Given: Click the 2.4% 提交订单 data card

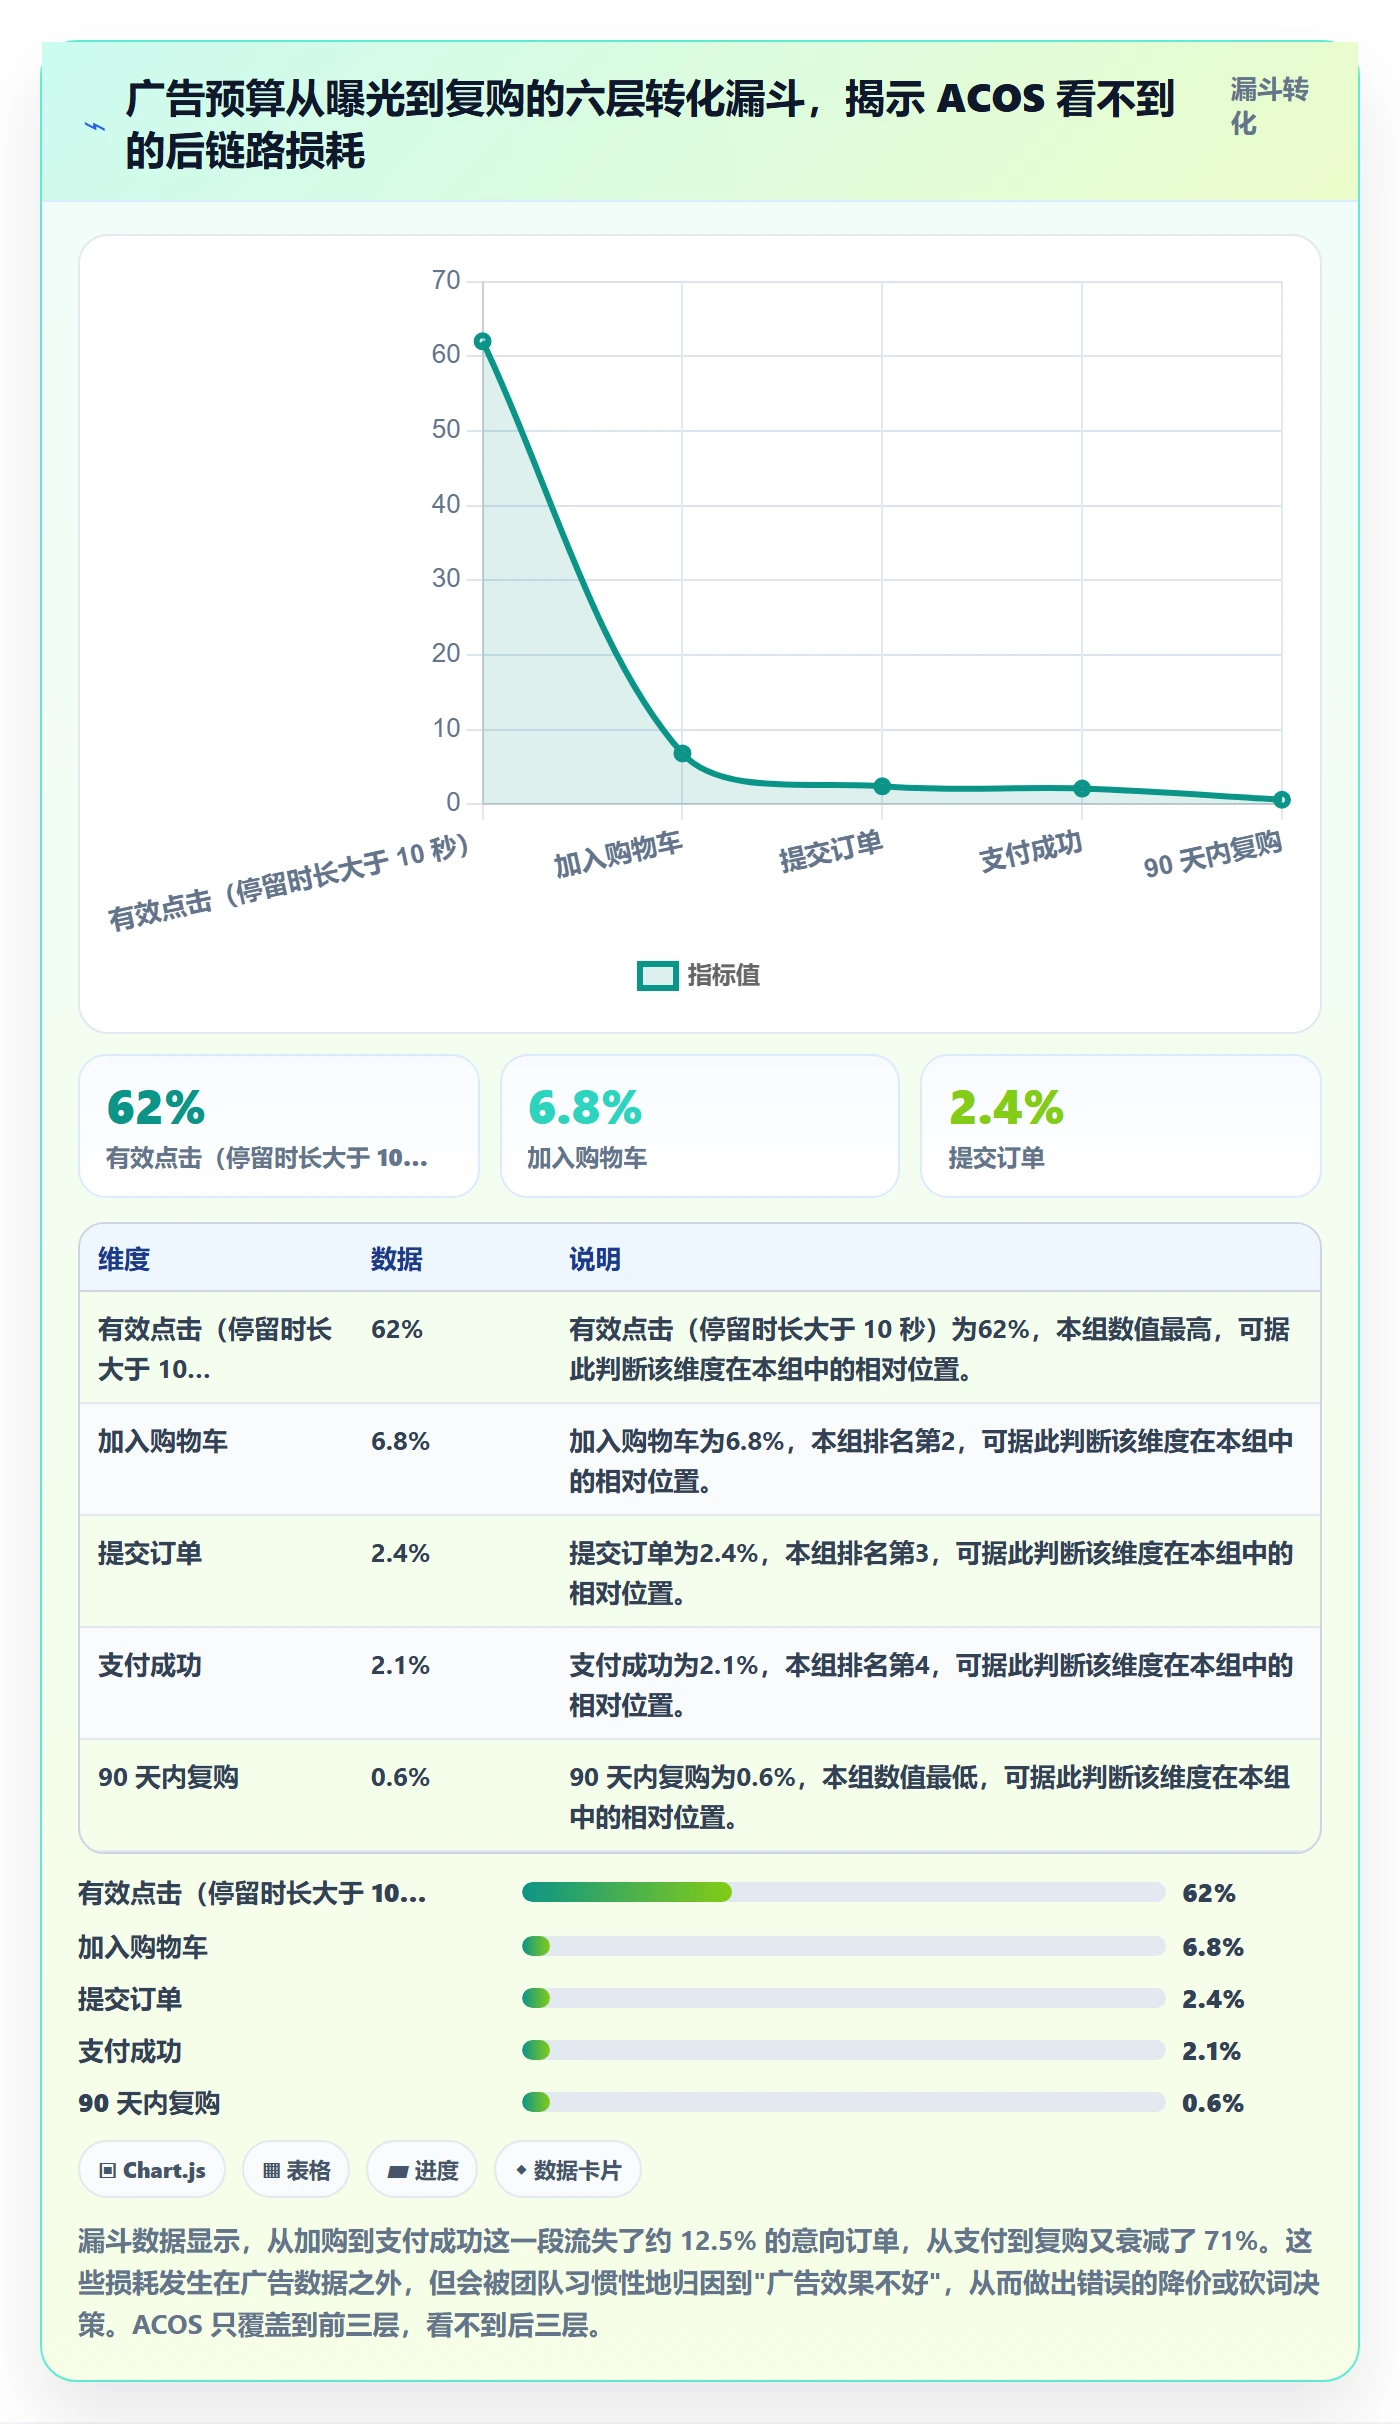Looking at the screenshot, I should (1121, 1126).
